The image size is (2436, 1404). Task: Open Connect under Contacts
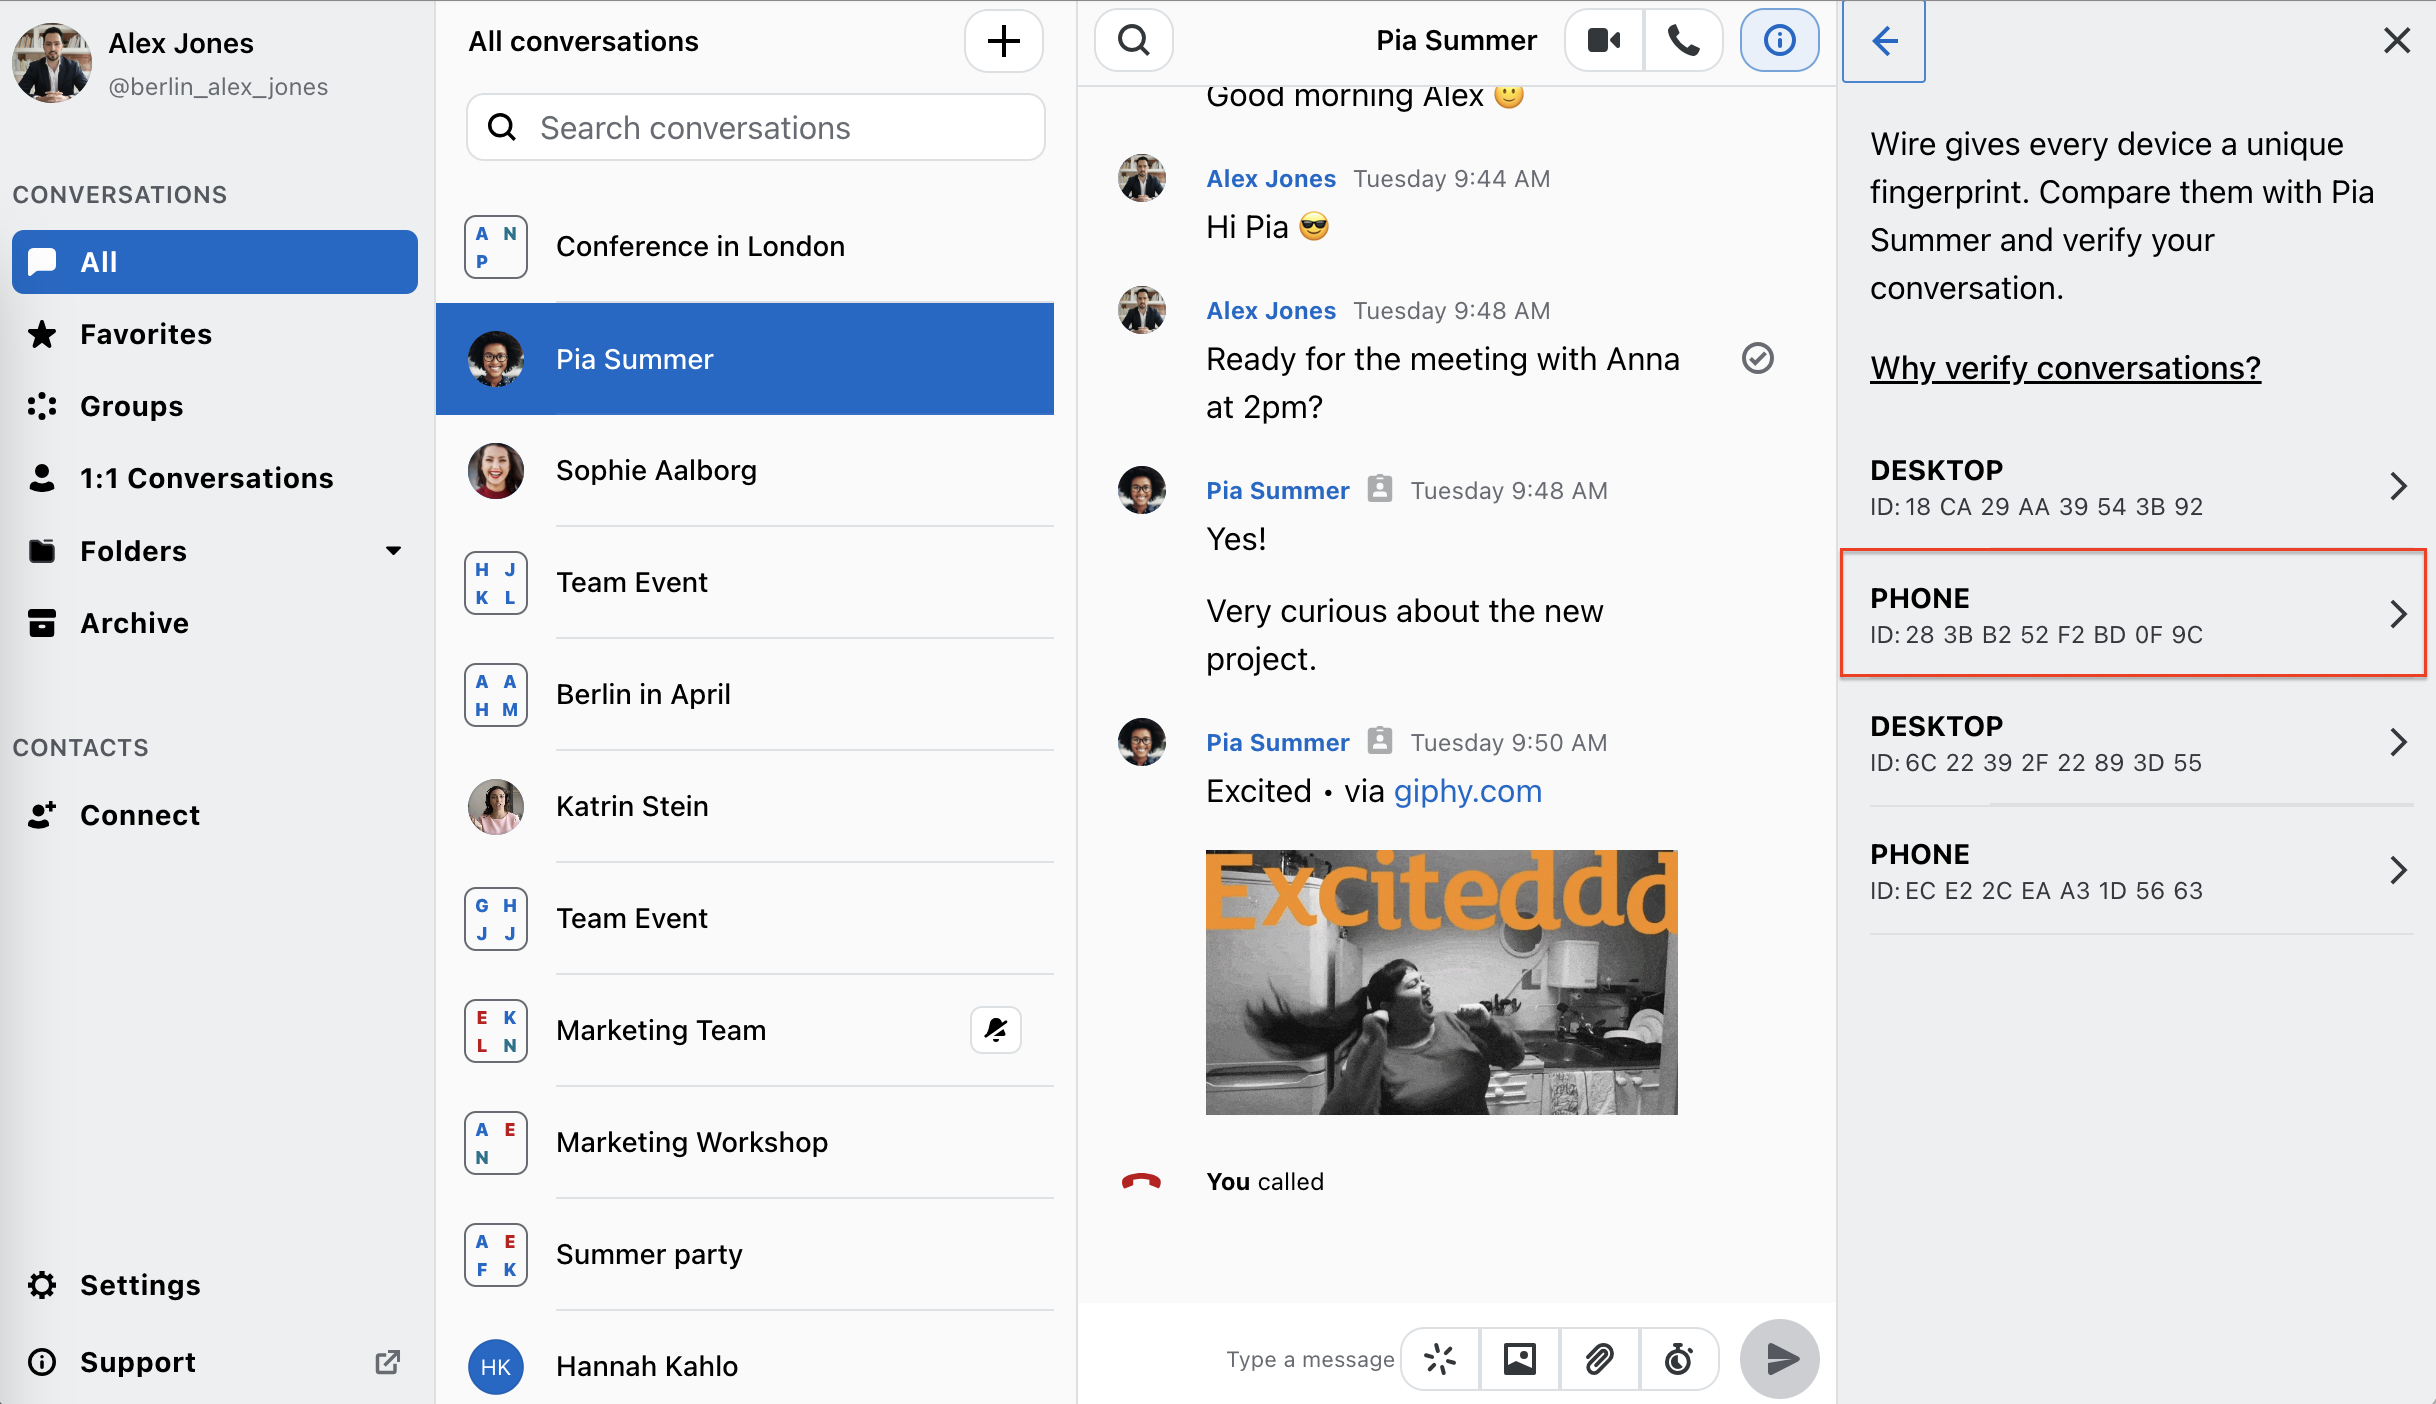pyautogui.click(x=215, y=815)
